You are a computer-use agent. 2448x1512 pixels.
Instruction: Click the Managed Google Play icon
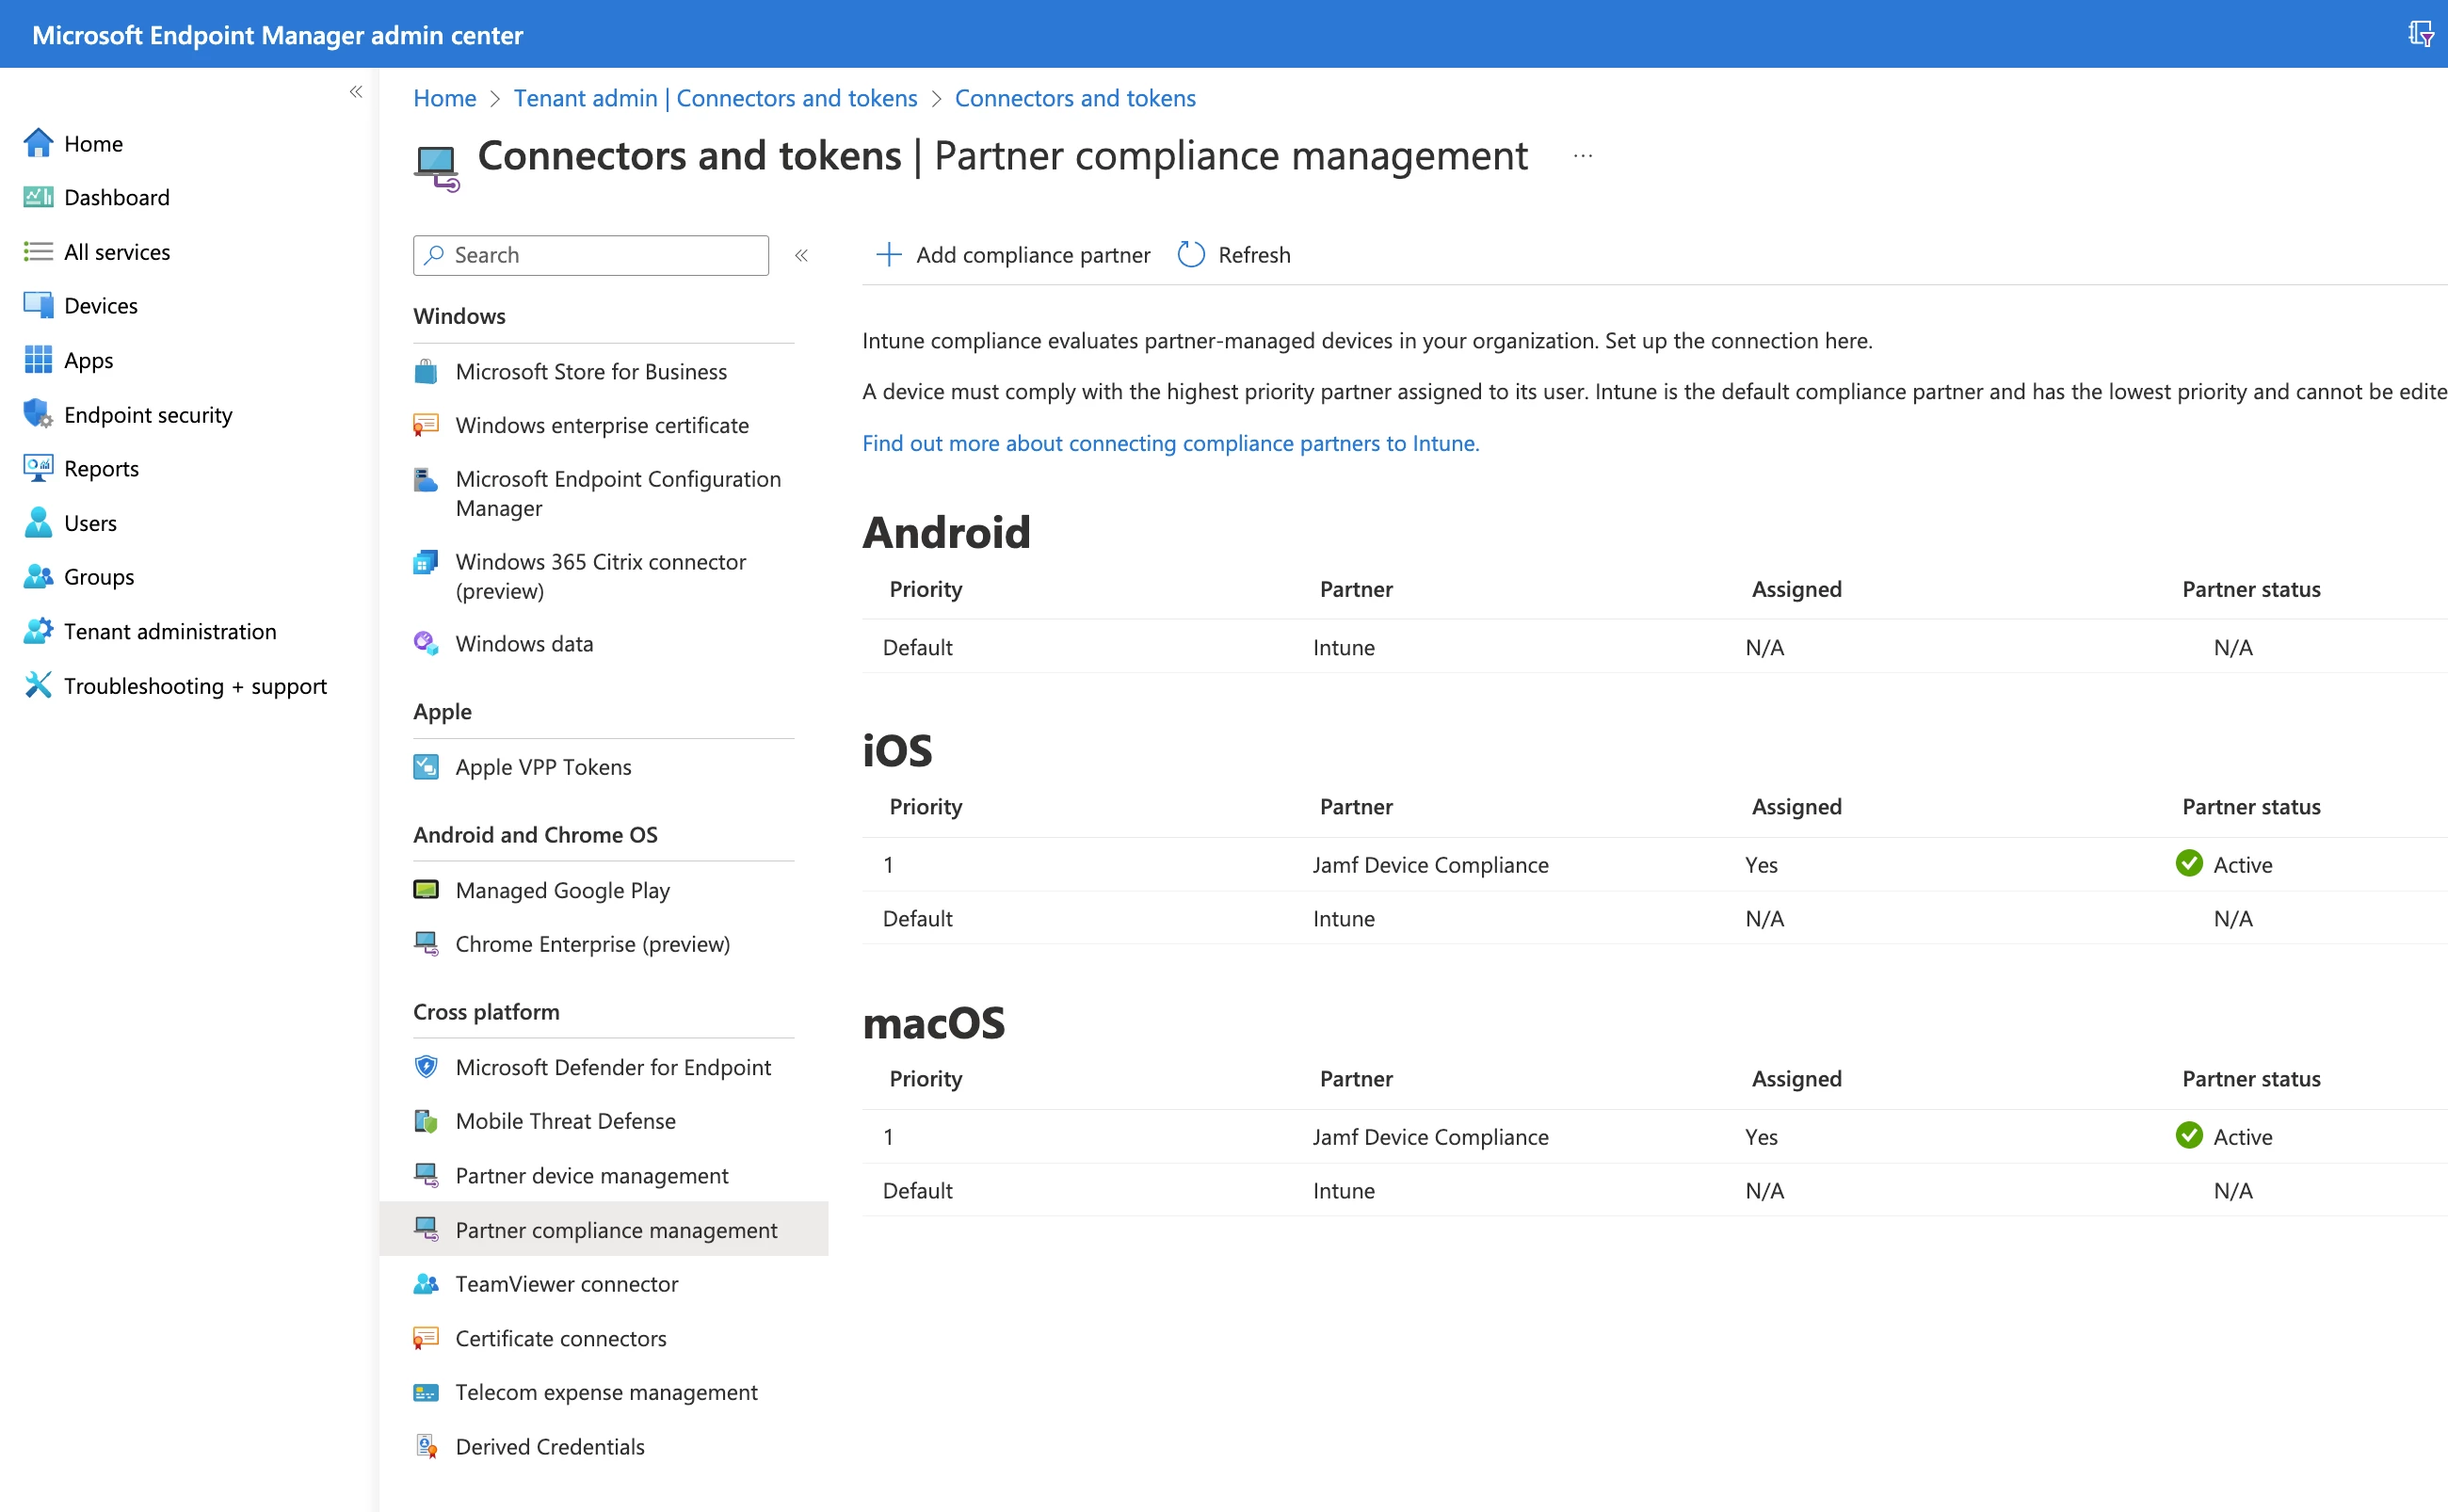click(426, 890)
